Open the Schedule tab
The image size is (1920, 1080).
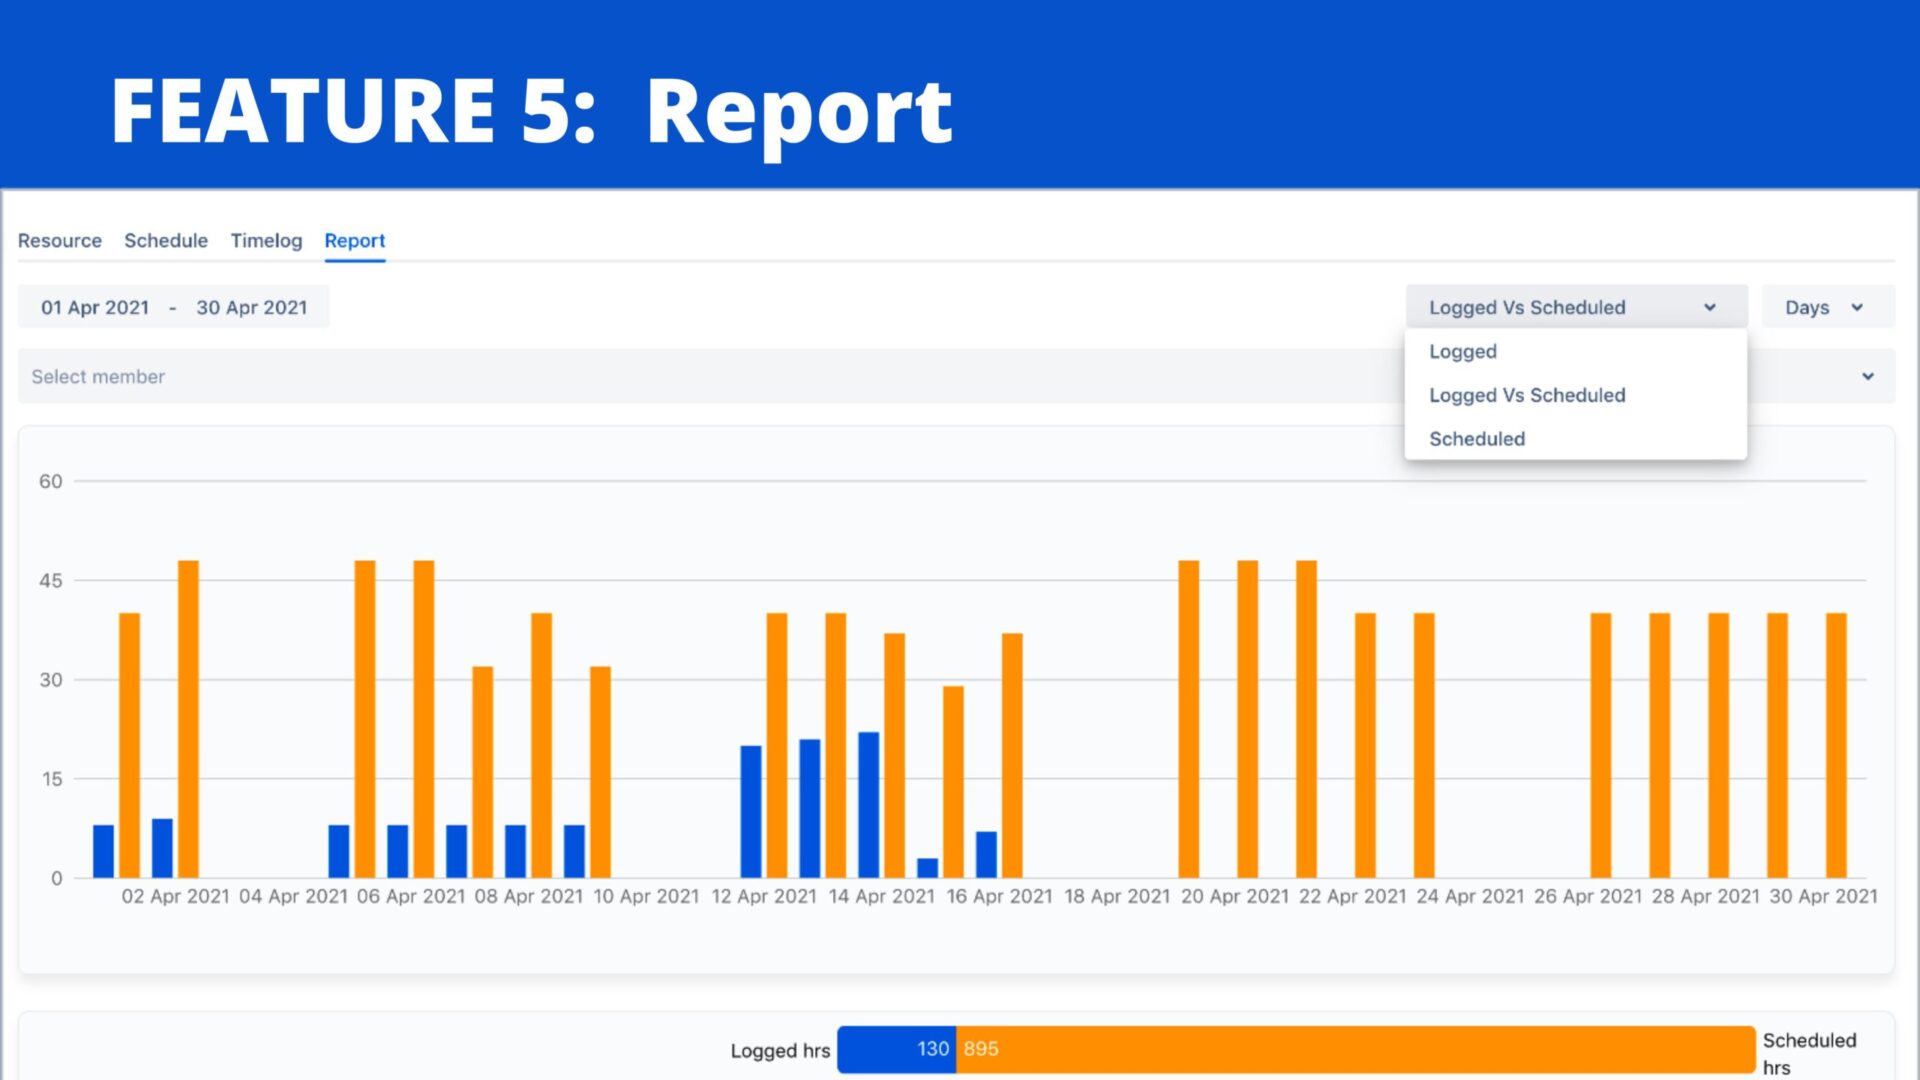click(166, 240)
